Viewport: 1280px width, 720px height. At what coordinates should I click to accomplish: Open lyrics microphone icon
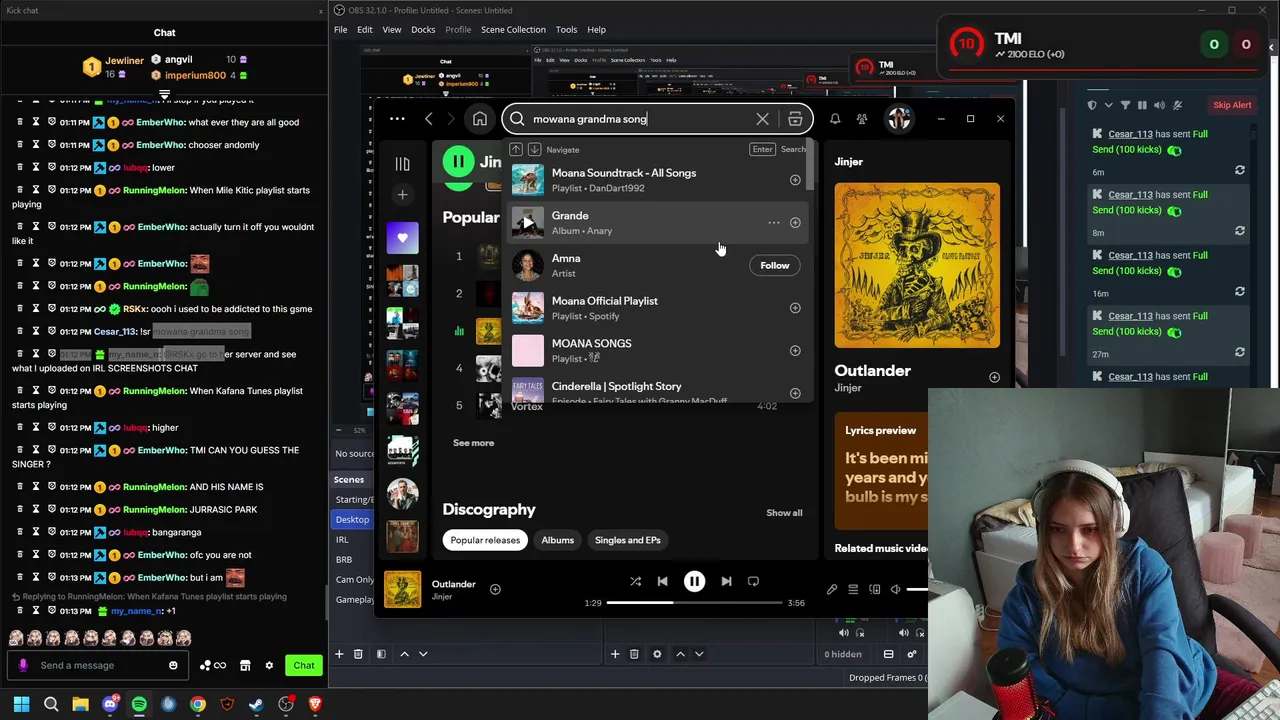point(832,589)
